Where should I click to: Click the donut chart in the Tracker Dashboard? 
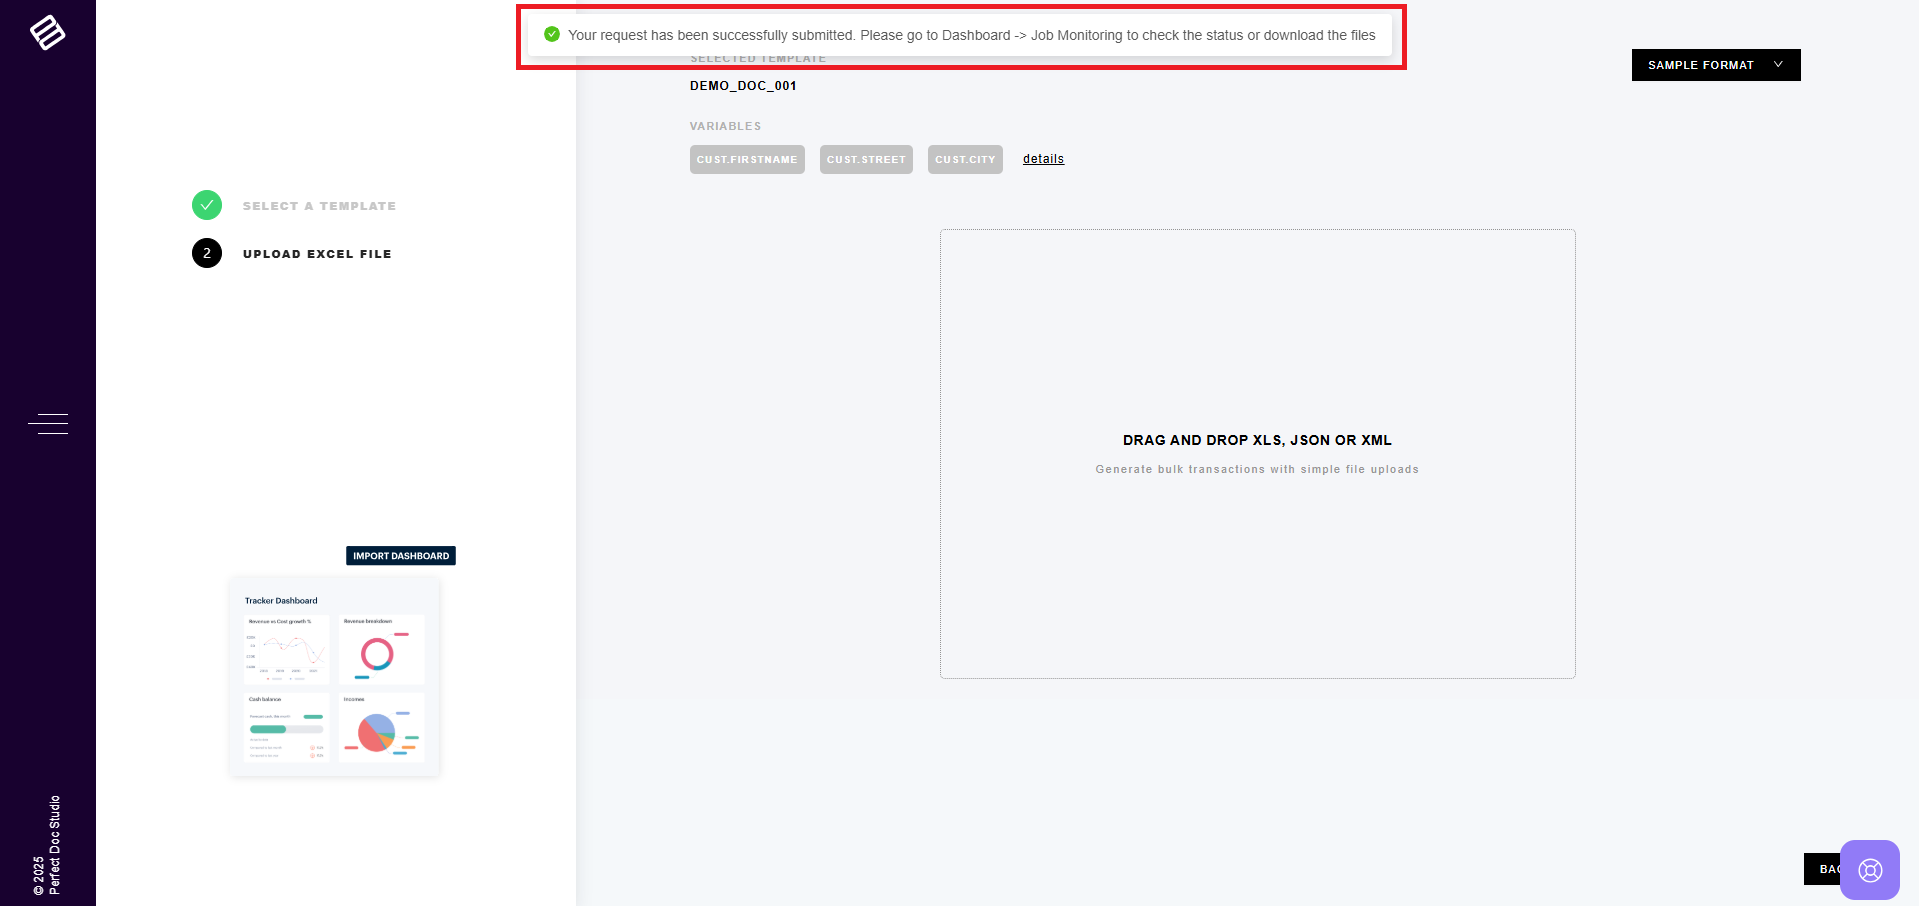pos(377,654)
